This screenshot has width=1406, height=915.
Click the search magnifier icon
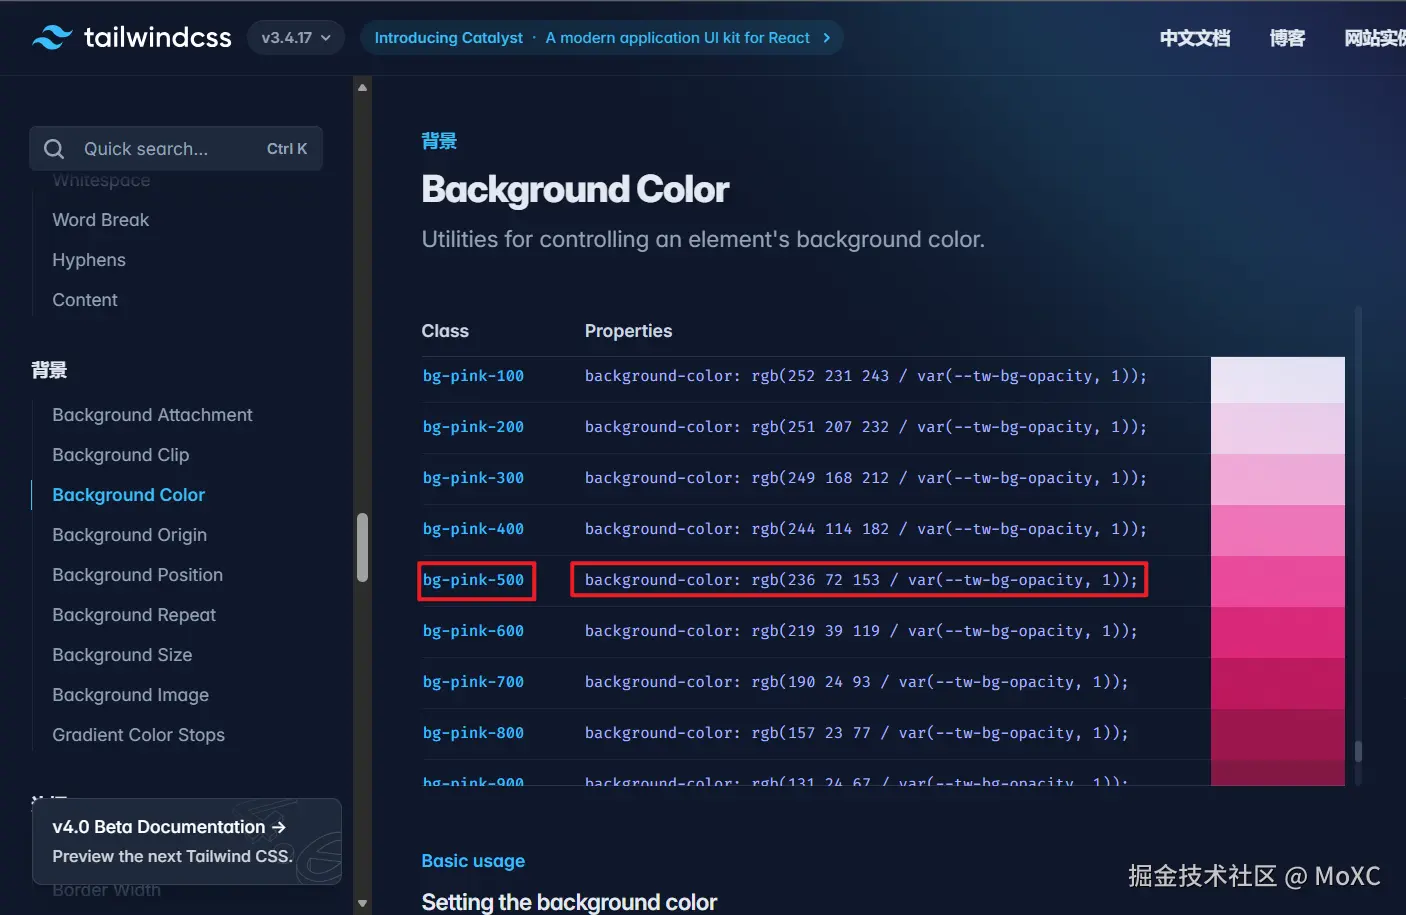54,149
